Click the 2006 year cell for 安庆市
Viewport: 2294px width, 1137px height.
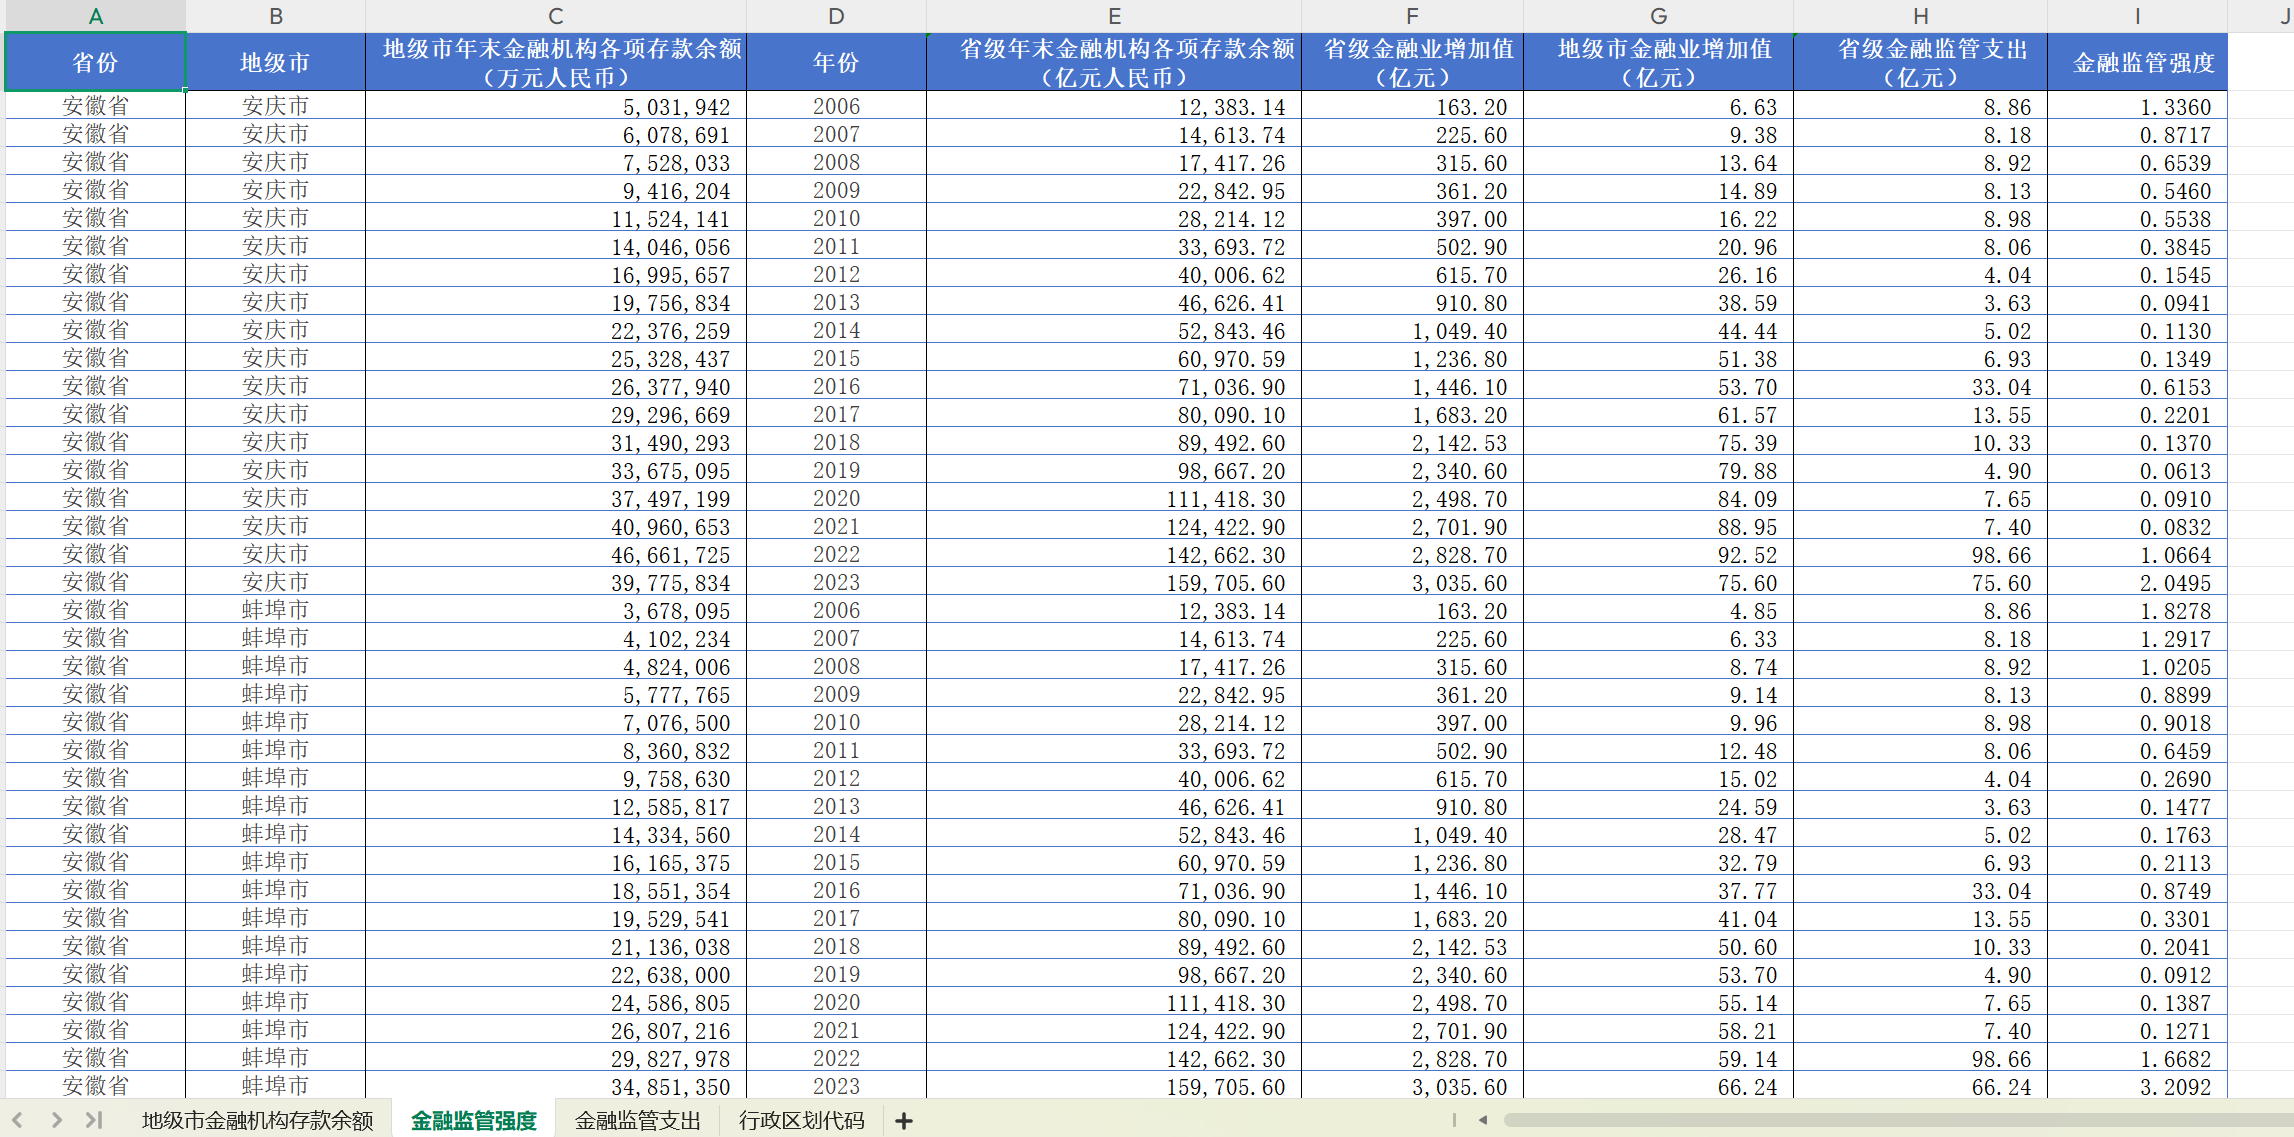(836, 107)
